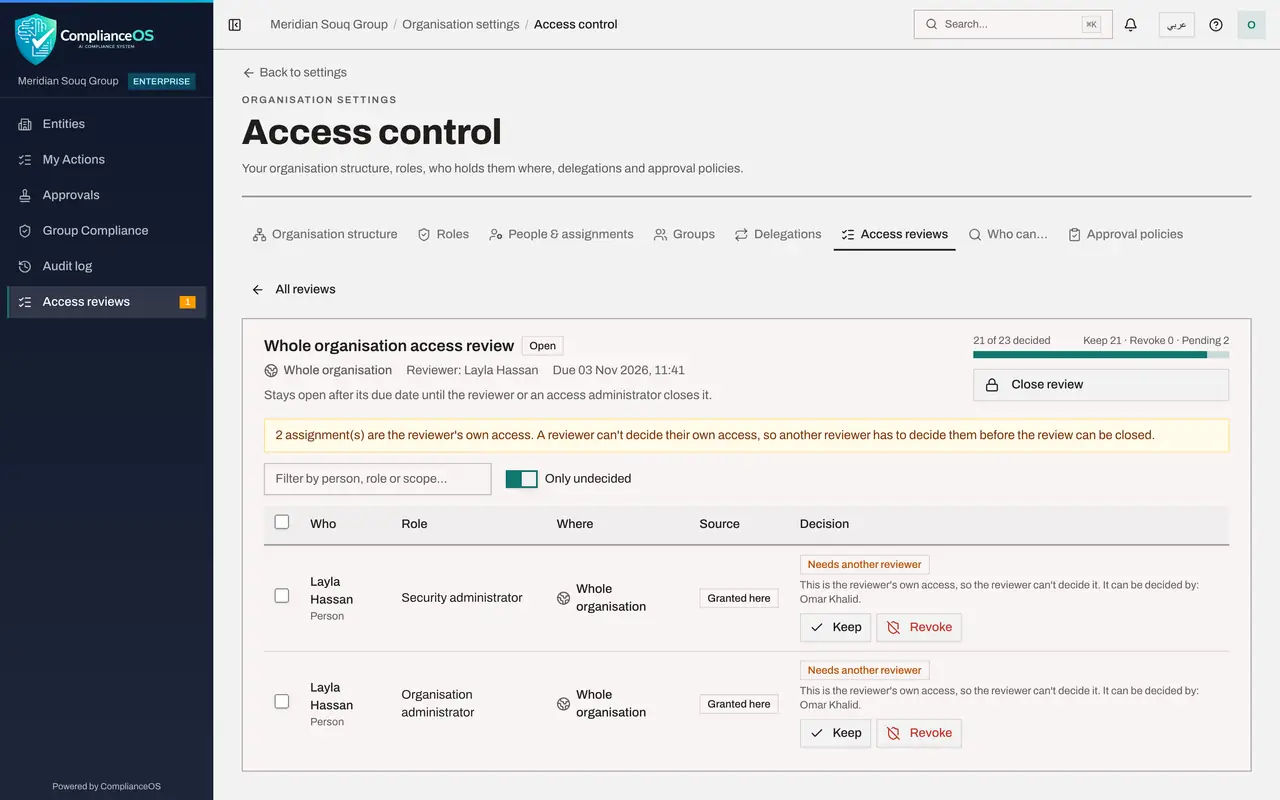
Task: Focus the filter by person field
Action: click(378, 479)
